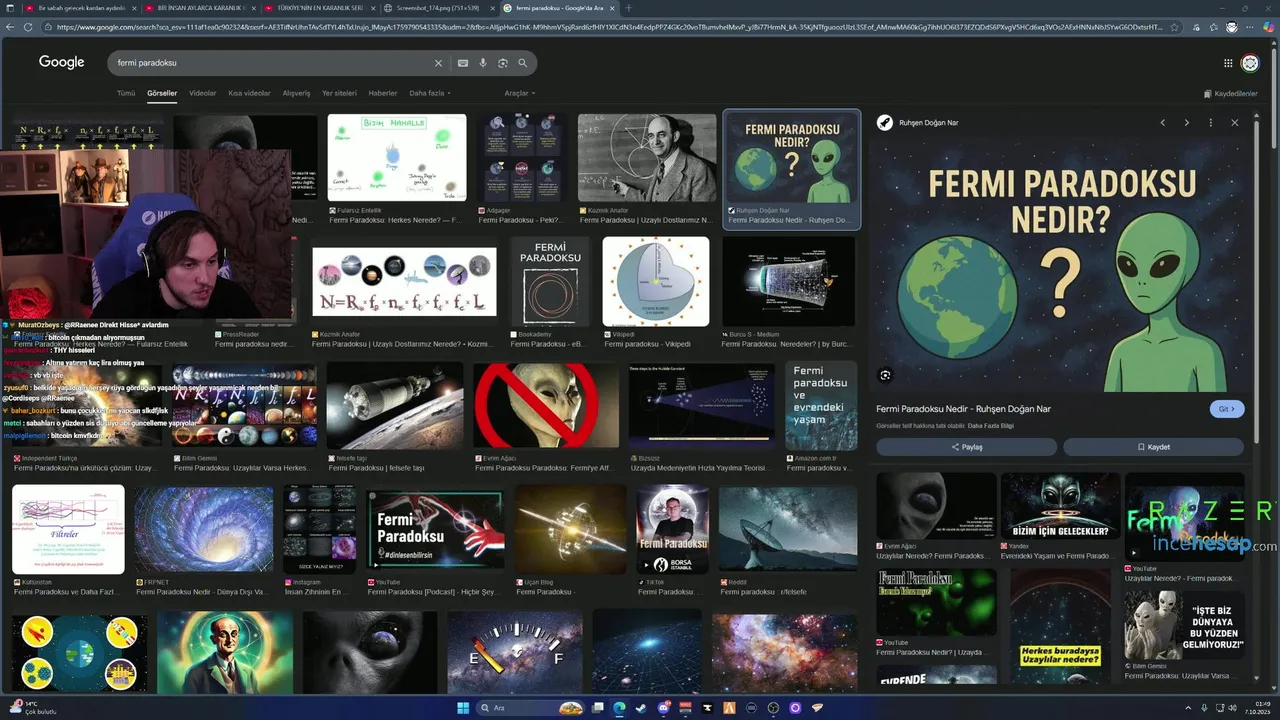Open the Google account profile avatar
The image size is (1280, 720).
[1250, 63]
